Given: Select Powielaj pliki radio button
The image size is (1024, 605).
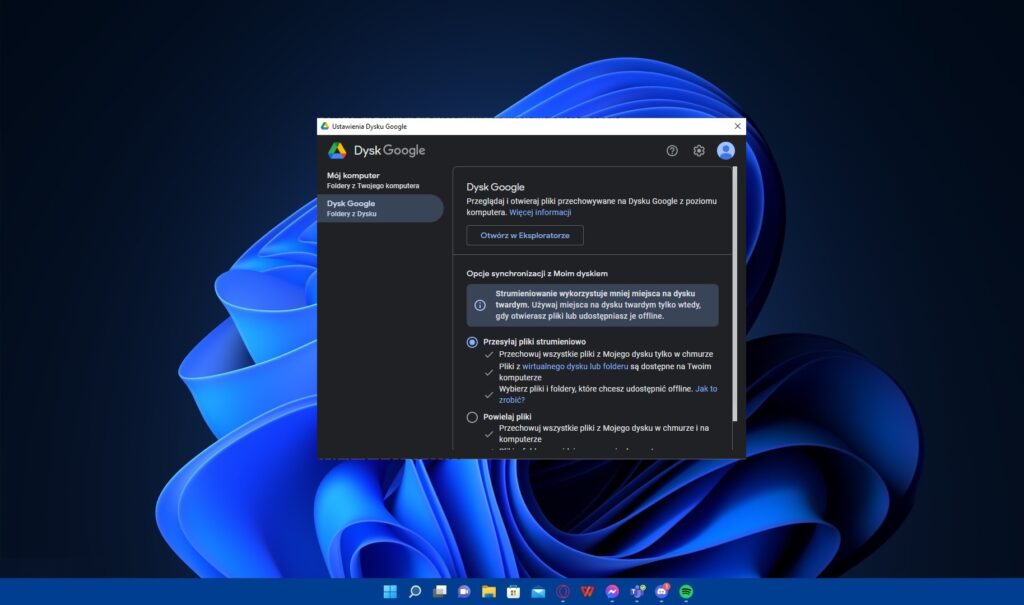Looking at the screenshot, I should tap(472, 417).
